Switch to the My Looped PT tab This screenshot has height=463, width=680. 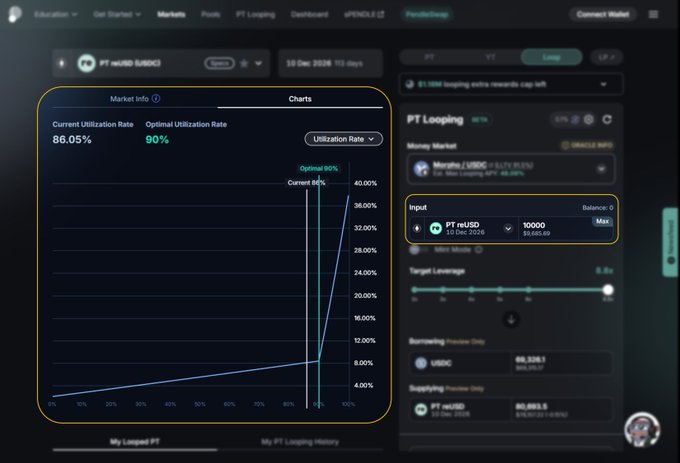point(134,442)
